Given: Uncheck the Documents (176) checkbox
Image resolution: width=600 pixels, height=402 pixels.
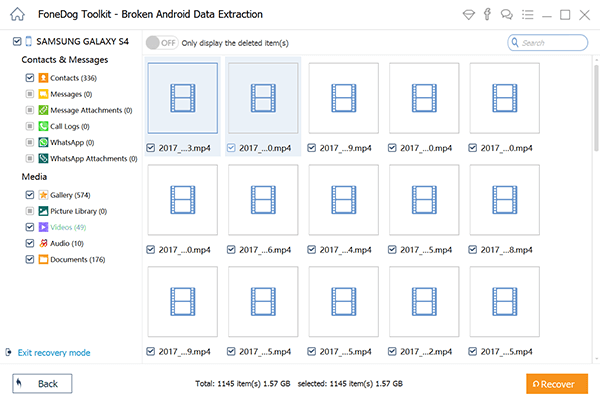Looking at the screenshot, I should (29, 259).
